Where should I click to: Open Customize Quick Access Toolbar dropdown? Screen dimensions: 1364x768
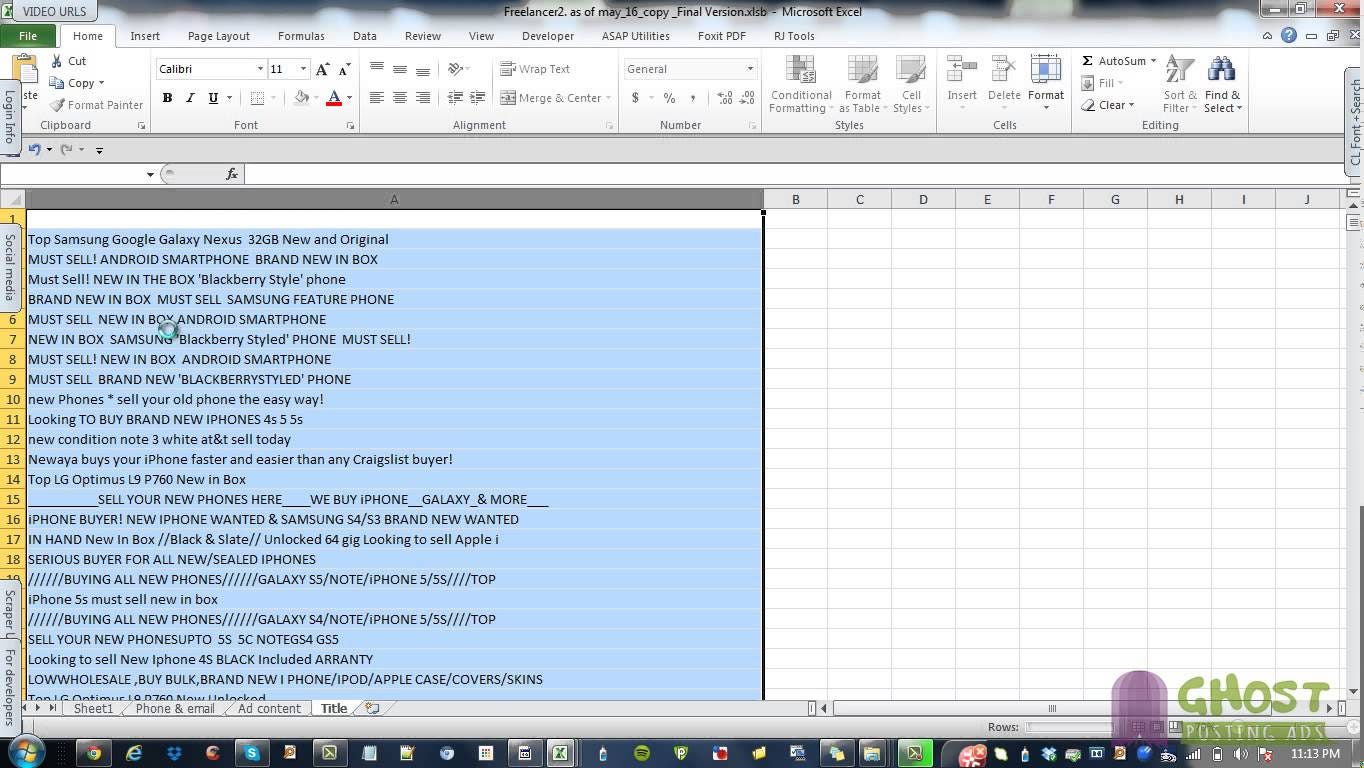pyautogui.click(x=99, y=150)
